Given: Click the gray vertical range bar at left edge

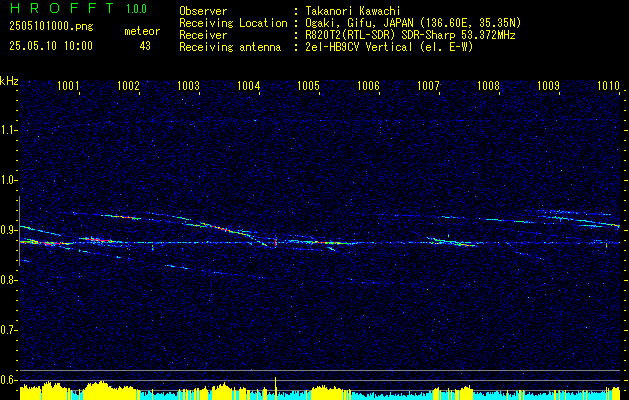Looking at the screenshot, I should pyautogui.click(x=19, y=231).
